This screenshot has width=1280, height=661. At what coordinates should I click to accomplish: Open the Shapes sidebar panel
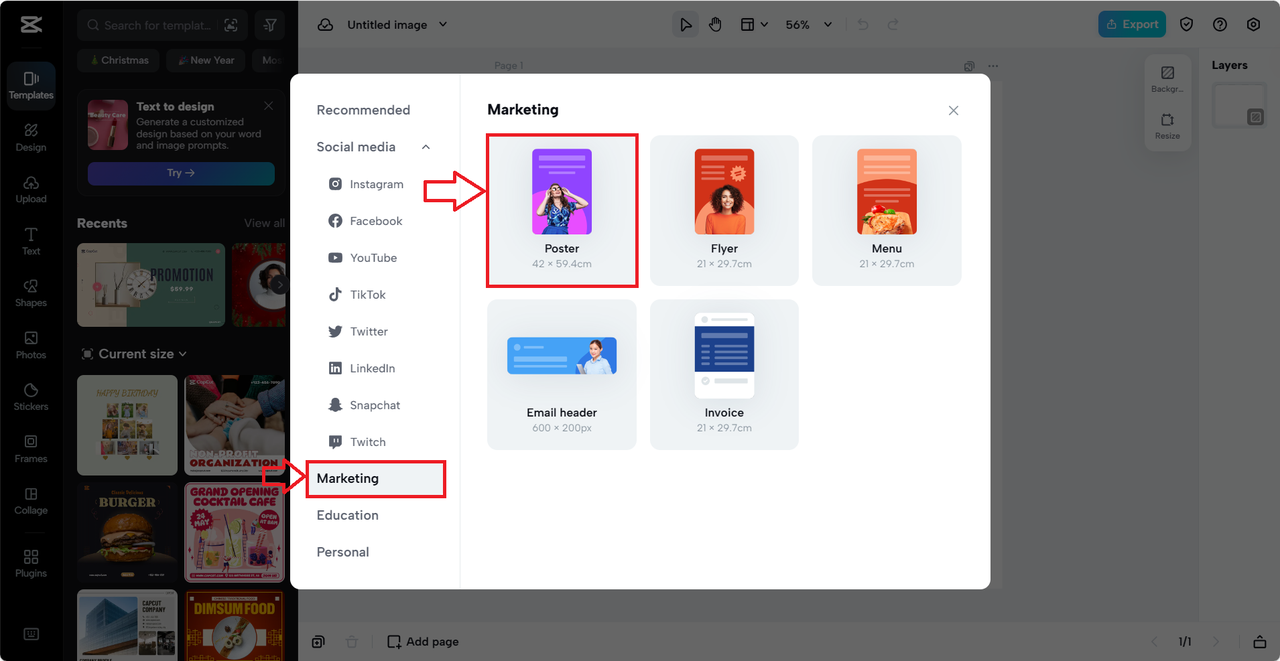pos(31,293)
